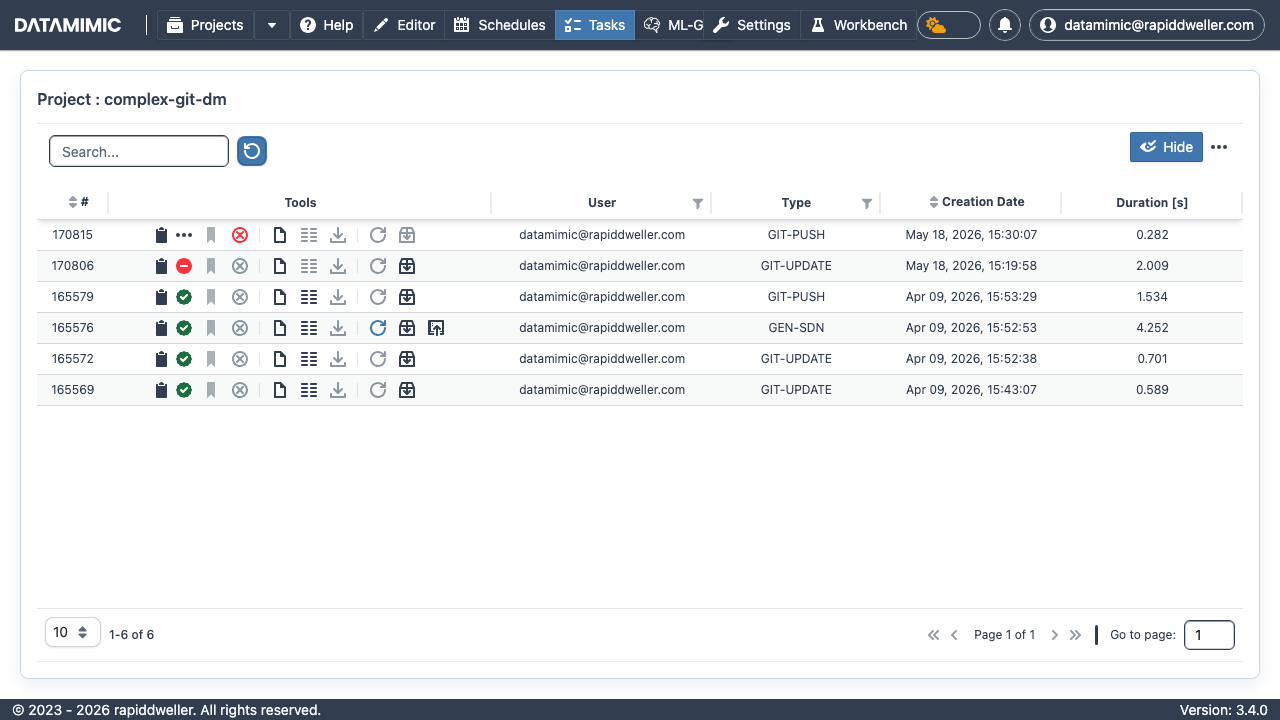1280x720 pixels.
Task: Click the red cancel icon for task 170815
Action: [x=240, y=235]
